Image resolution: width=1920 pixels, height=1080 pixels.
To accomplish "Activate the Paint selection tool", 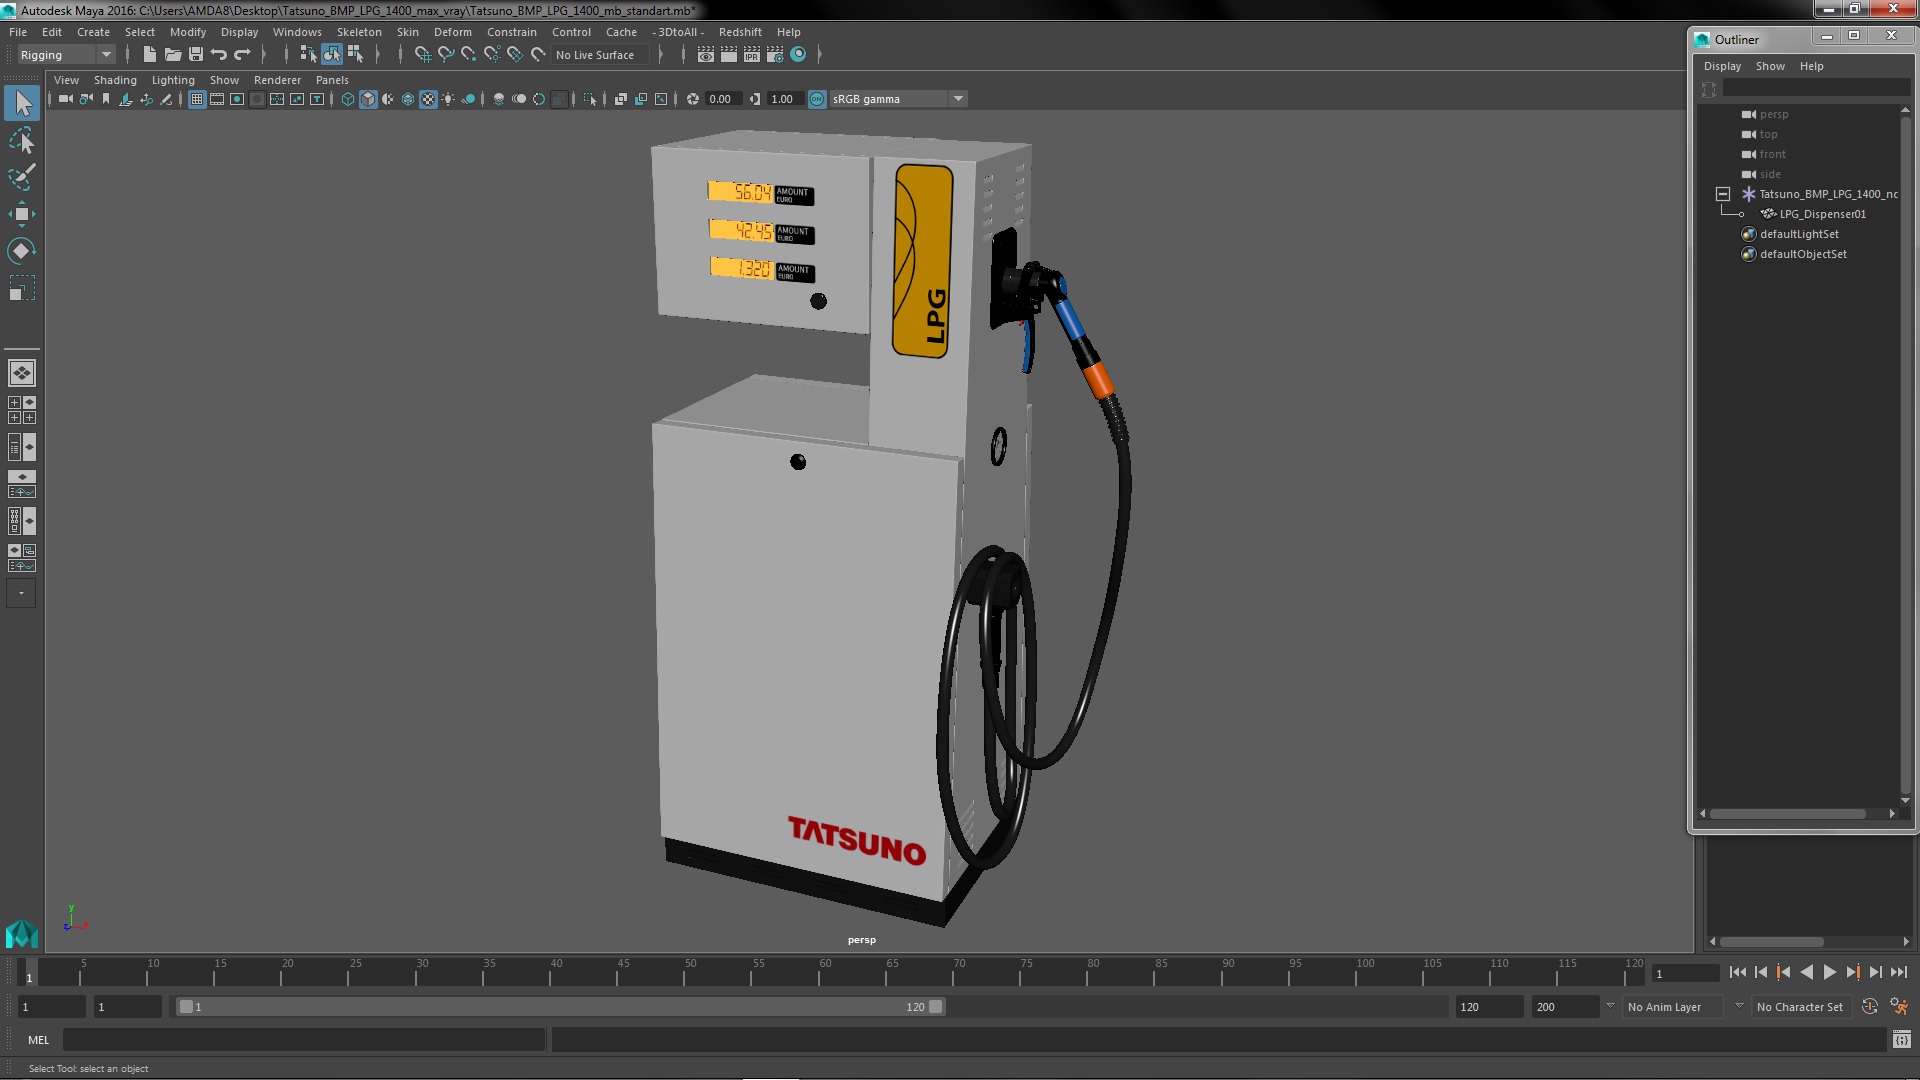I will pos(22,177).
